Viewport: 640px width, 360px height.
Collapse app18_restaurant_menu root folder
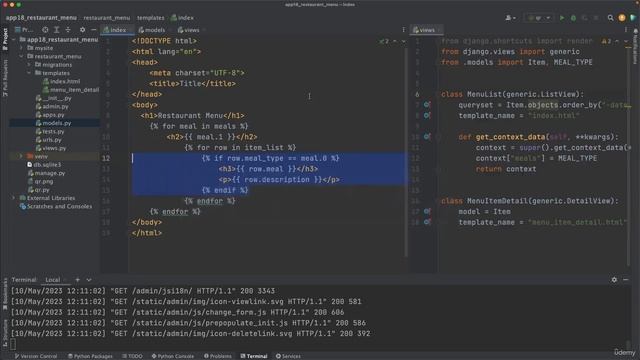[x=13, y=40]
